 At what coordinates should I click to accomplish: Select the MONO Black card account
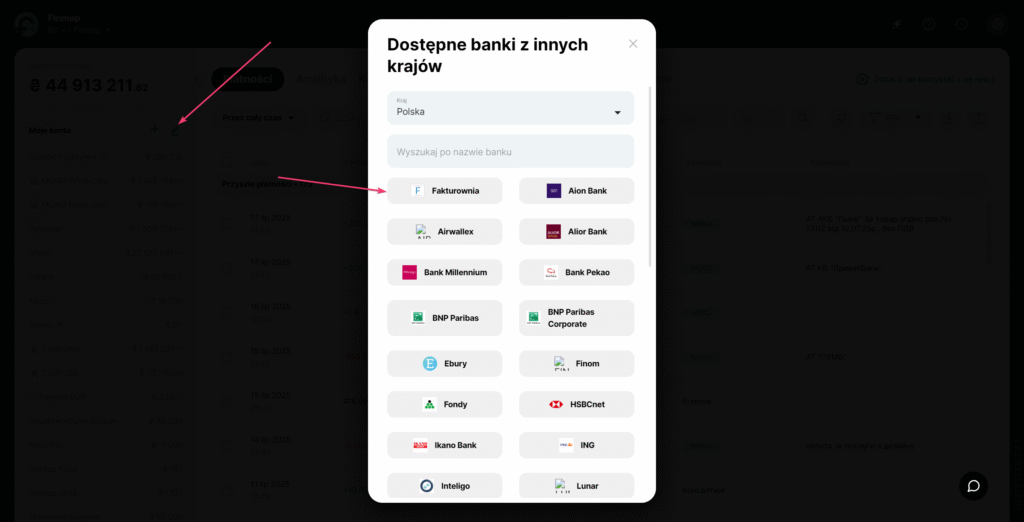click(x=106, y=204)
